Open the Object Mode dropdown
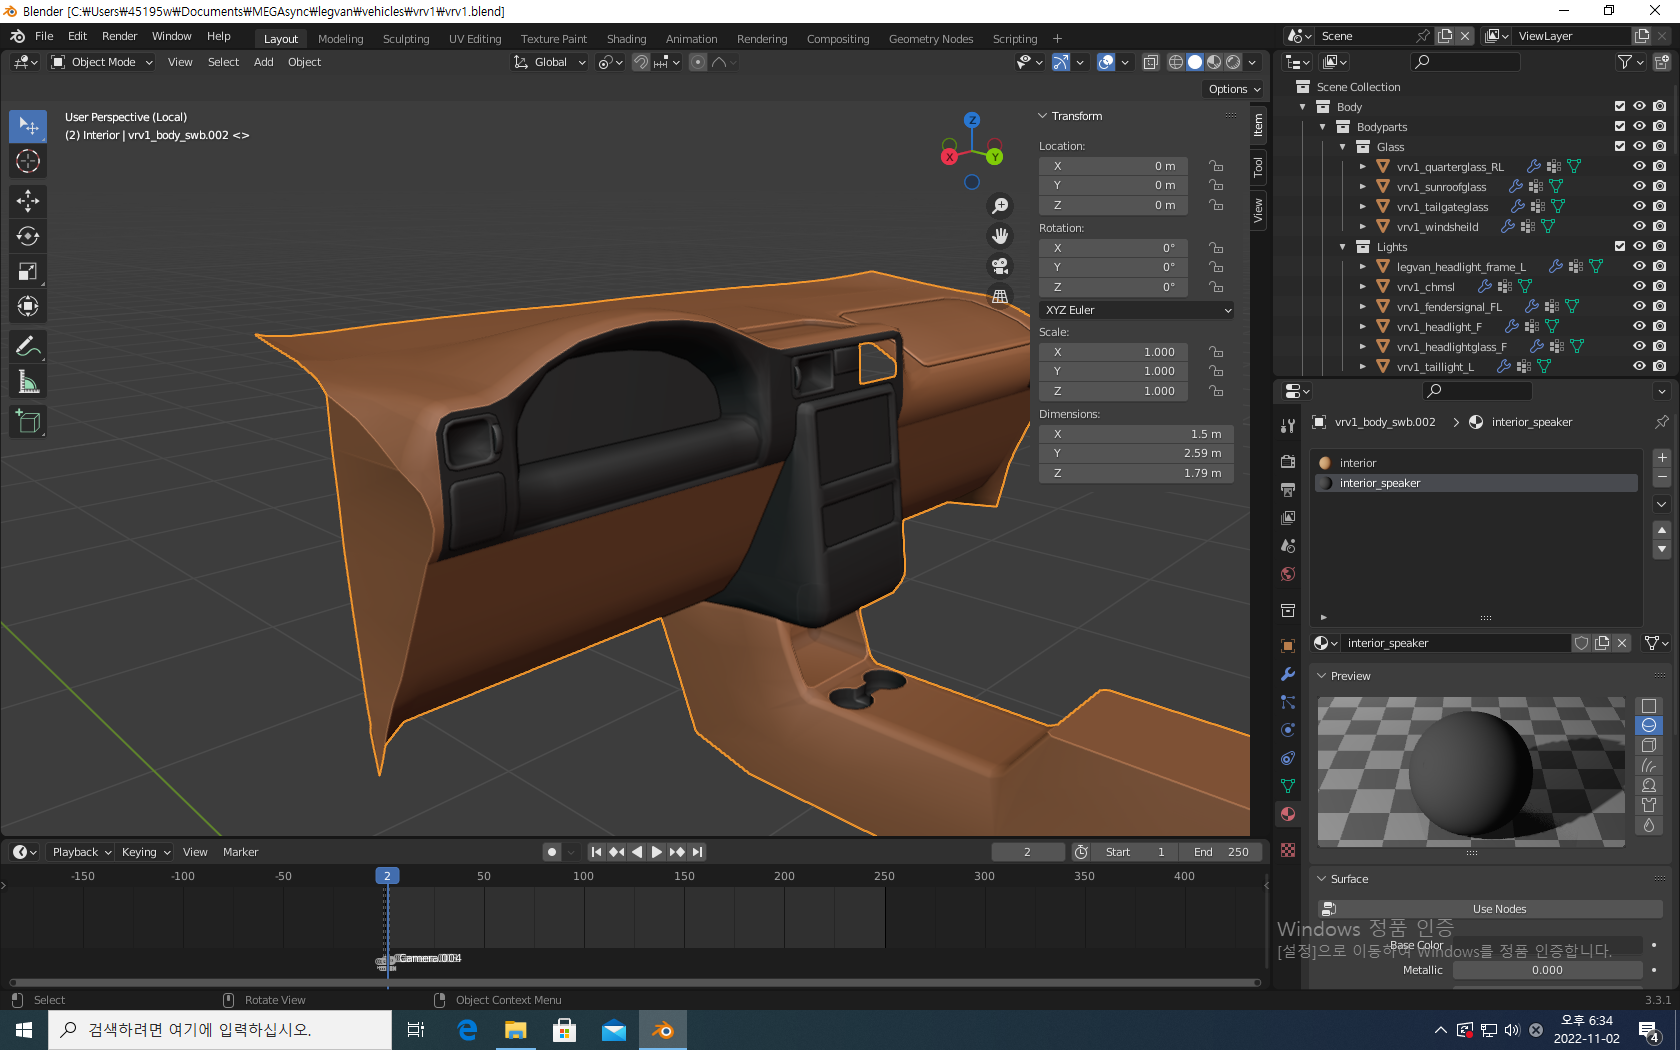The image size is (1680, 1050). pyautogui.click(x=102, y=62)
